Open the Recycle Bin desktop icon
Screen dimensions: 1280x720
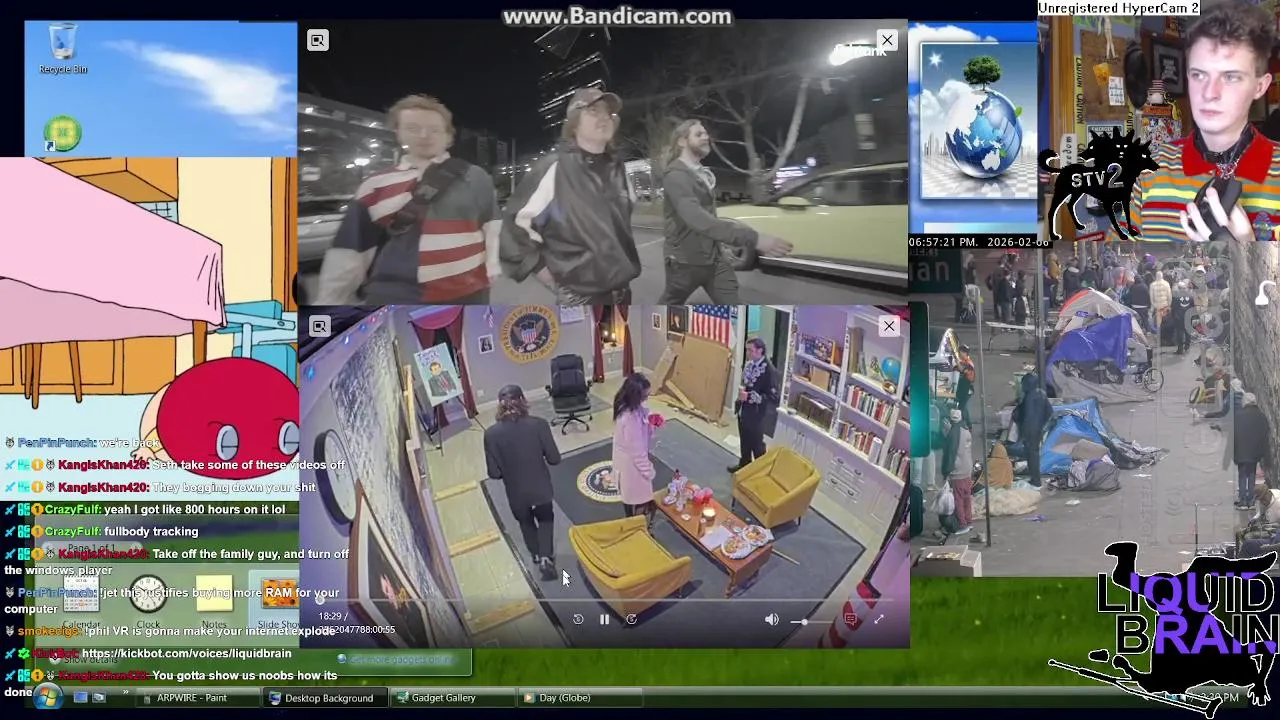pos(62,47)
